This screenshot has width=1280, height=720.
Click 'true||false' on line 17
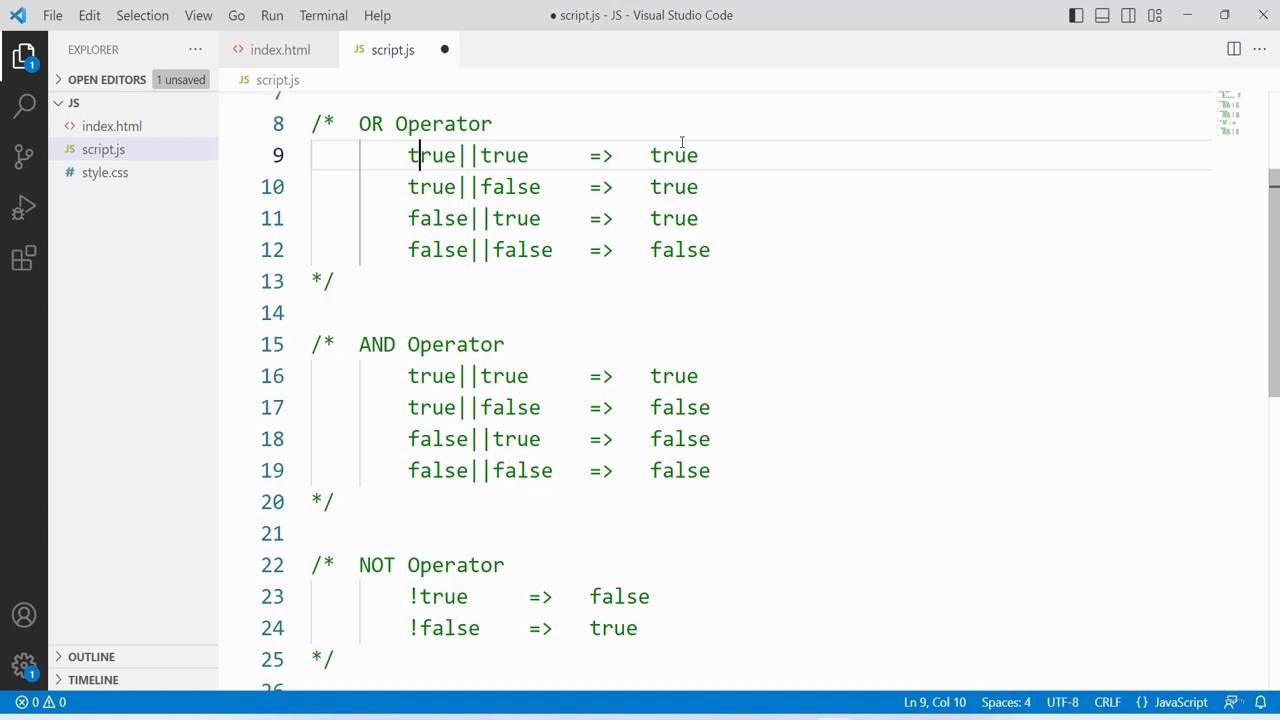(474, 408)
